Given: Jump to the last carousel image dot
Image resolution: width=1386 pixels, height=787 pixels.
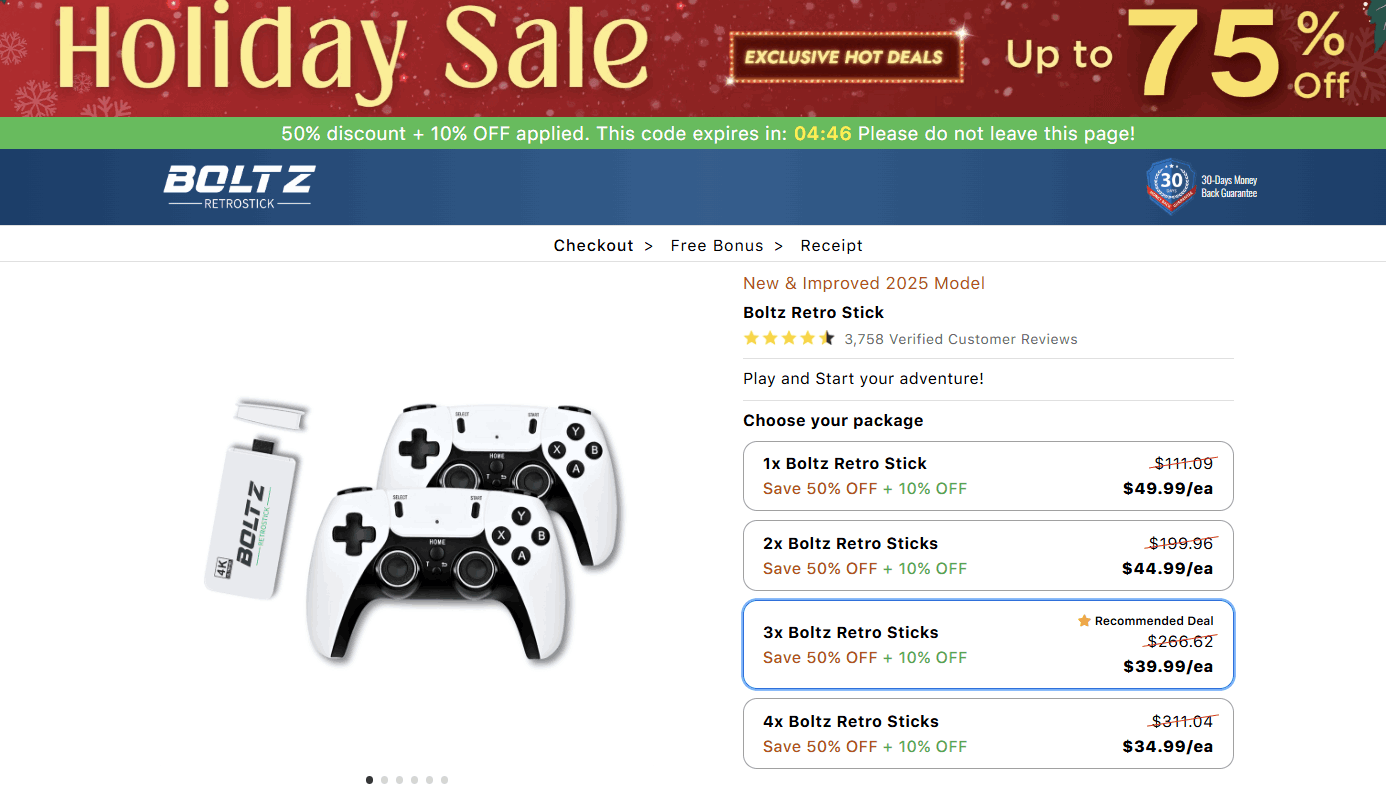Looking at the screenshot, I should [x=445, y=780].
